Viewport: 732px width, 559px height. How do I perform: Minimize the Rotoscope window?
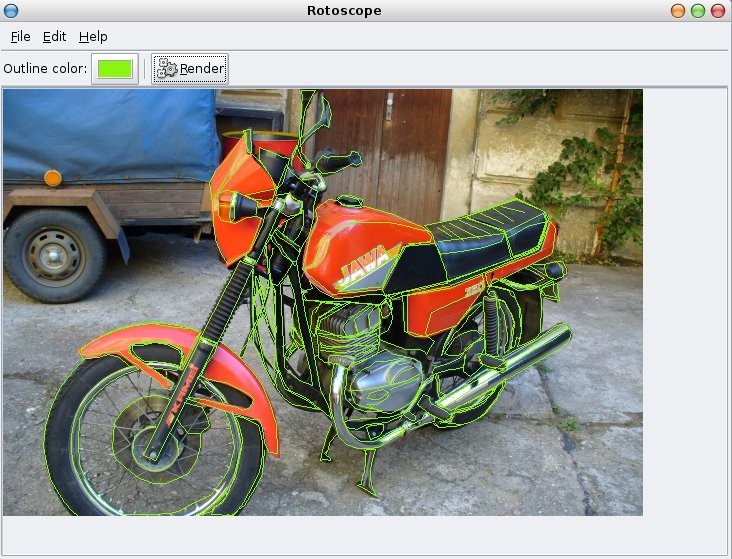pos(678,11)
